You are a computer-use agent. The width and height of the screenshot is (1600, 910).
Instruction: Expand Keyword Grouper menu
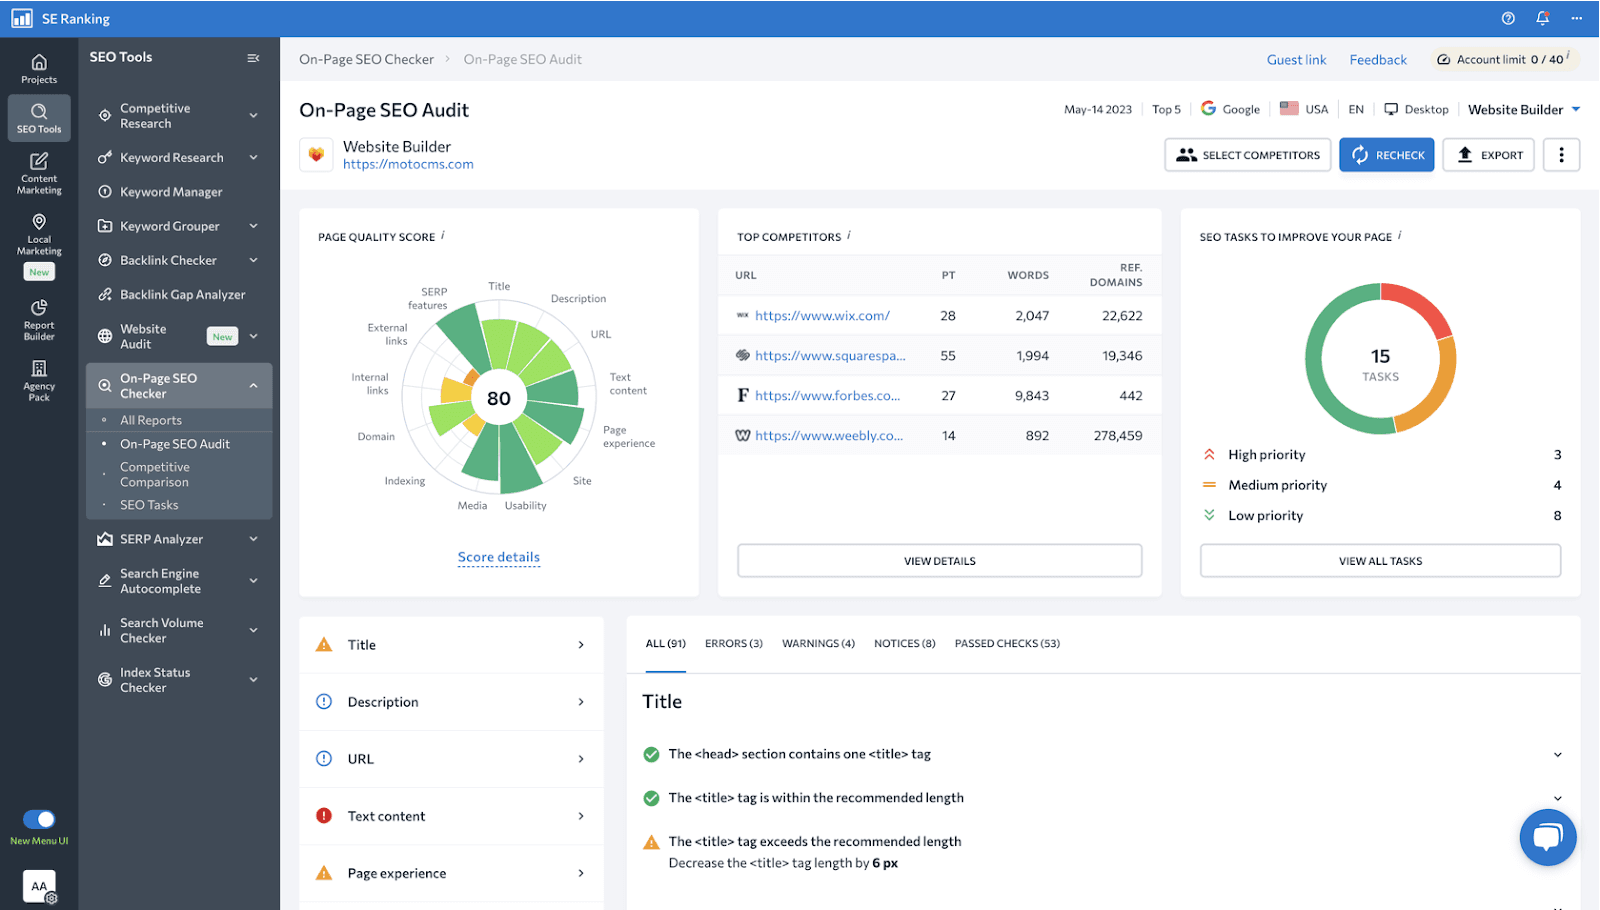point(253,226)
